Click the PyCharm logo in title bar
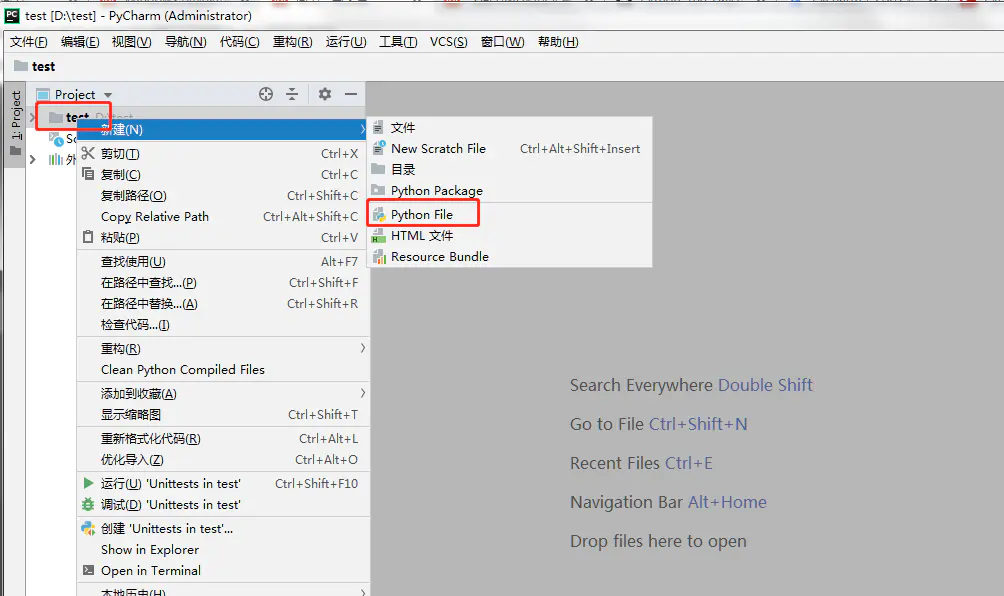Screen dimensions: 1004x596 point(12,15)
